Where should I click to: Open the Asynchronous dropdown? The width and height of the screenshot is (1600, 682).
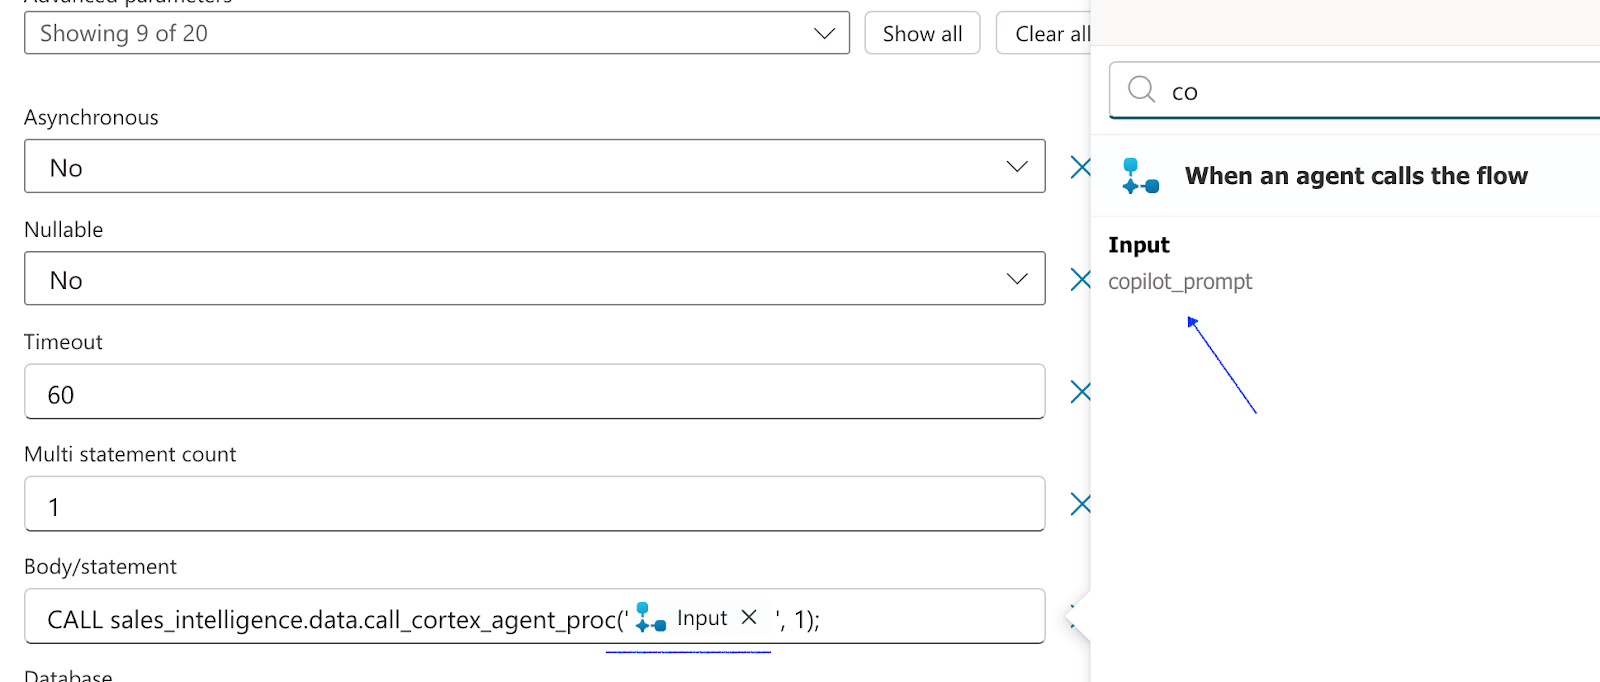[535, 166]
